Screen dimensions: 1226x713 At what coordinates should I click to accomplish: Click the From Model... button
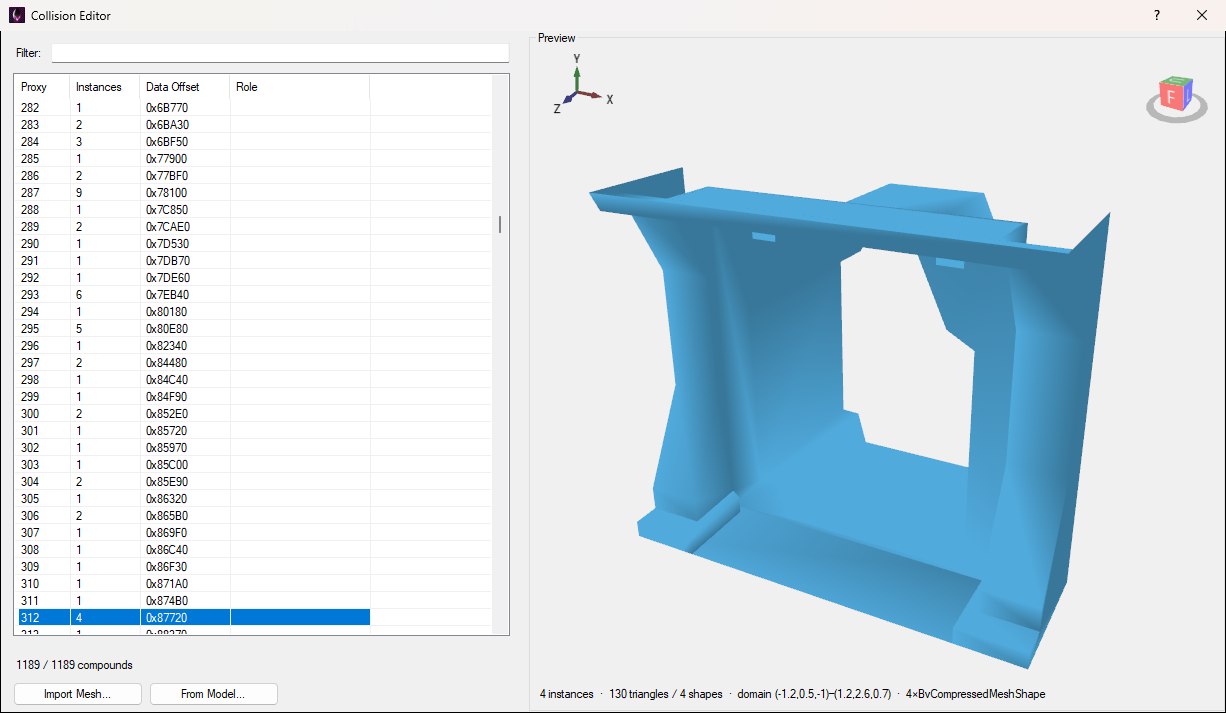213,694
